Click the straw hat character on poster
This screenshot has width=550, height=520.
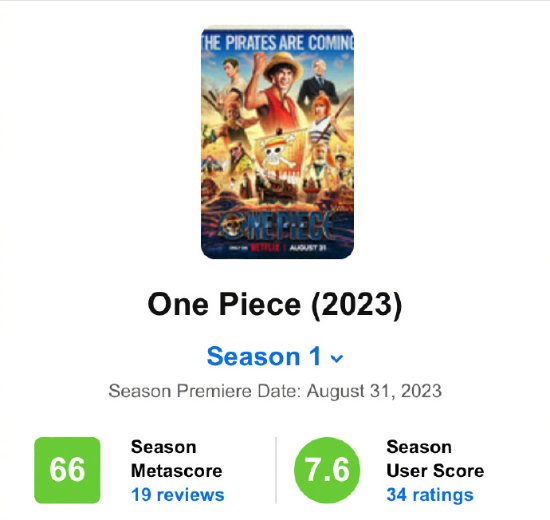click(x=277, y=93)
